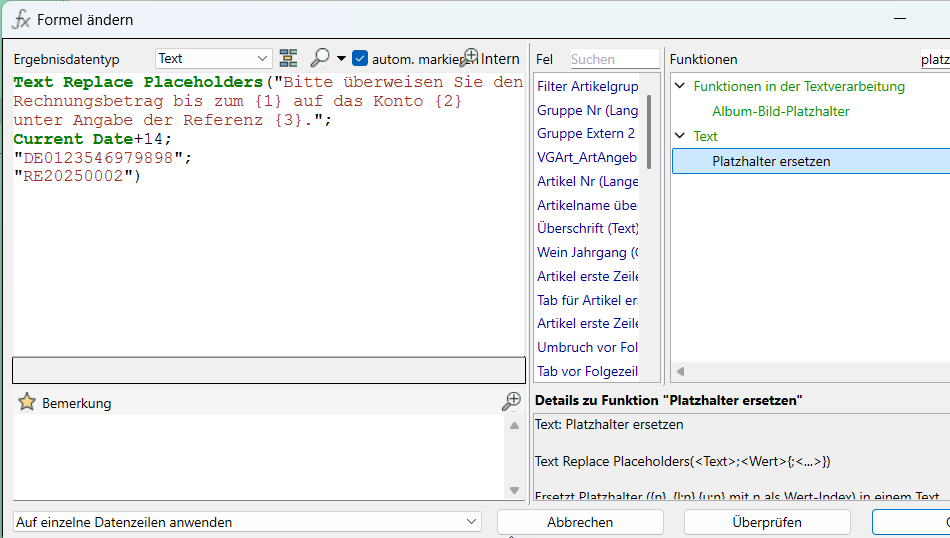Click the fx icon in the title bar

pos(20,19)
